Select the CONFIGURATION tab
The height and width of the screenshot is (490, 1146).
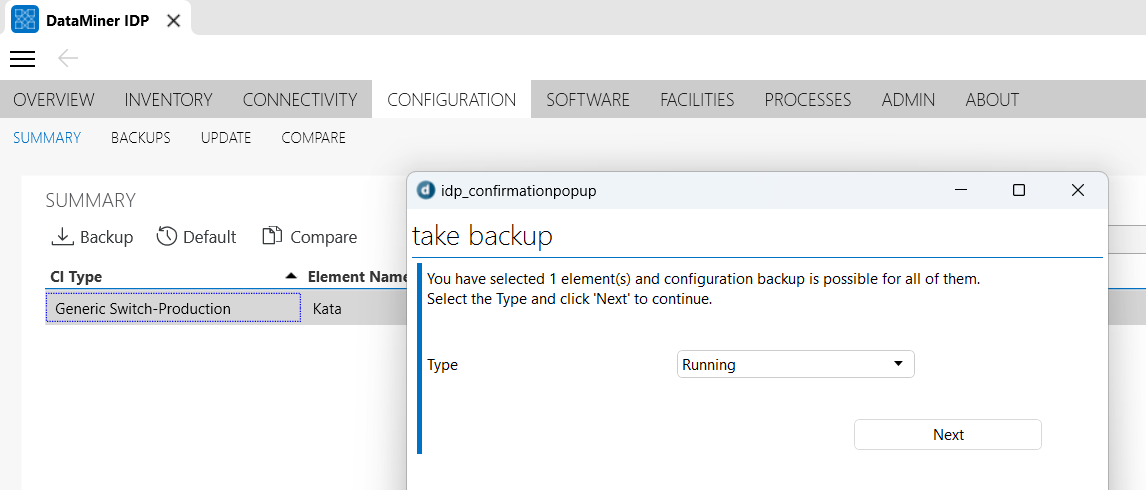point(452,99)
